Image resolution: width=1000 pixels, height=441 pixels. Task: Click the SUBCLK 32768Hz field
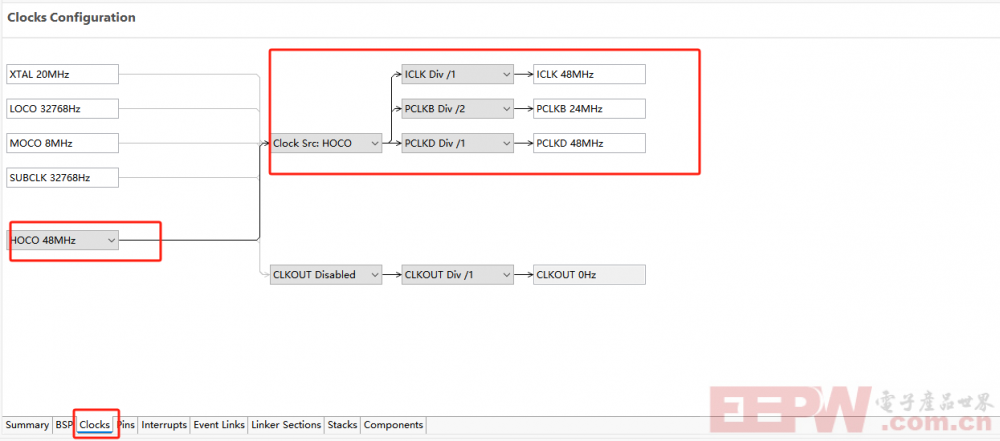coord(62,177)
